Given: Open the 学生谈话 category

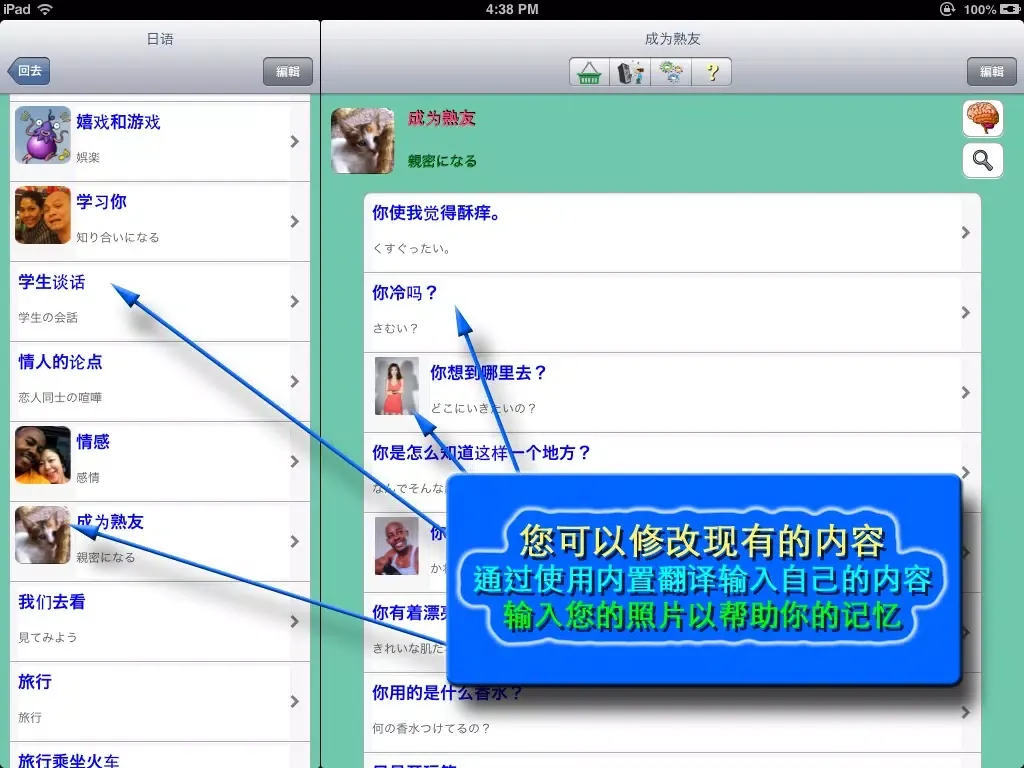Looking at the screenshot, I should tap(160, 302).
